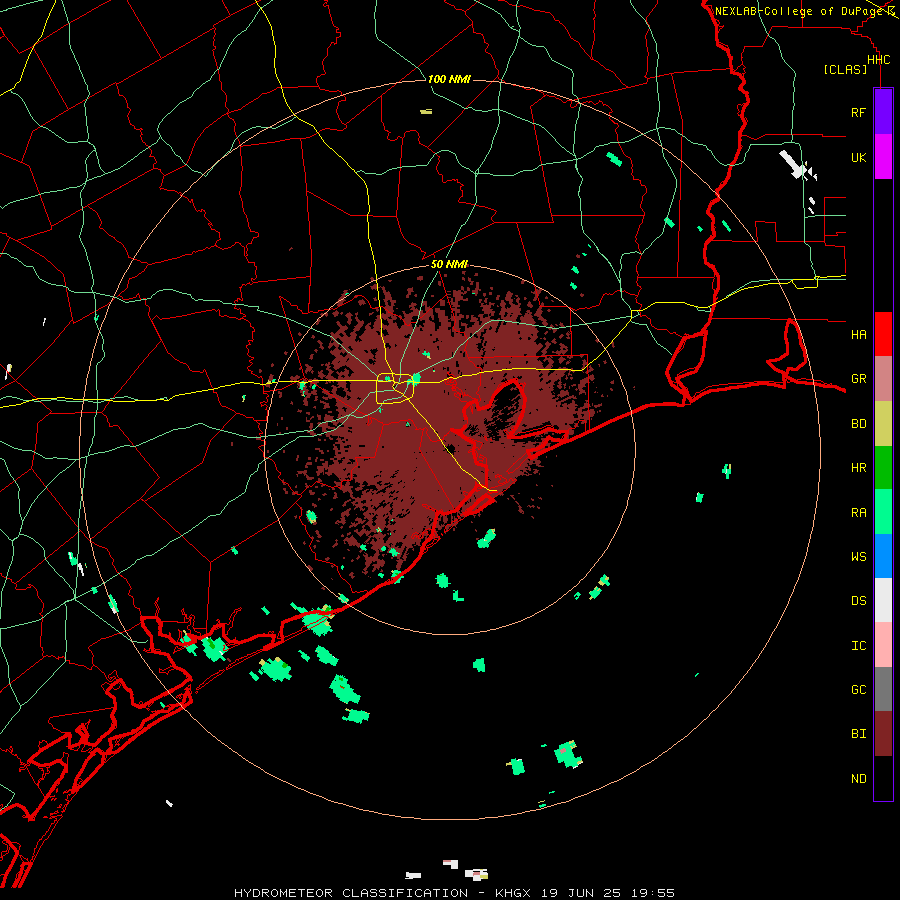This screenshot has height=900, width=900.
Task: Click the RA legend label
Action: 858,512
